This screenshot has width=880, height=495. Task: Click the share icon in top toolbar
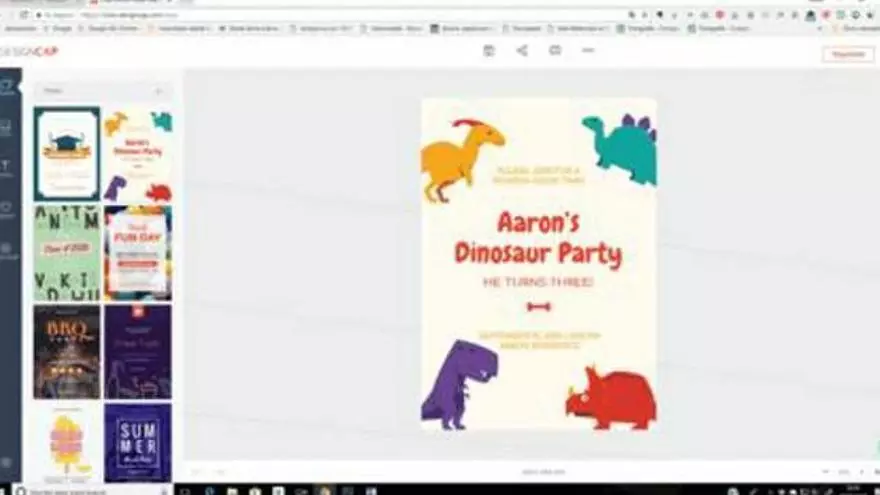tap(522, 51)
